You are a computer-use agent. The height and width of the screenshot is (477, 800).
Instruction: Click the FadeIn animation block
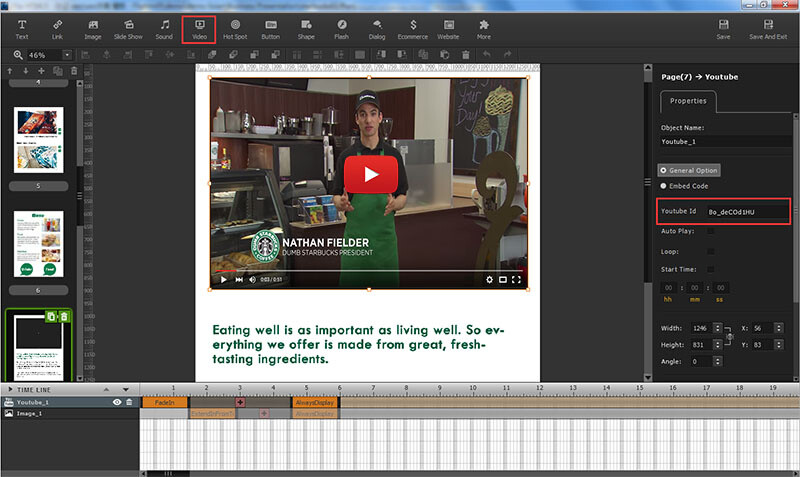(164, 403)
